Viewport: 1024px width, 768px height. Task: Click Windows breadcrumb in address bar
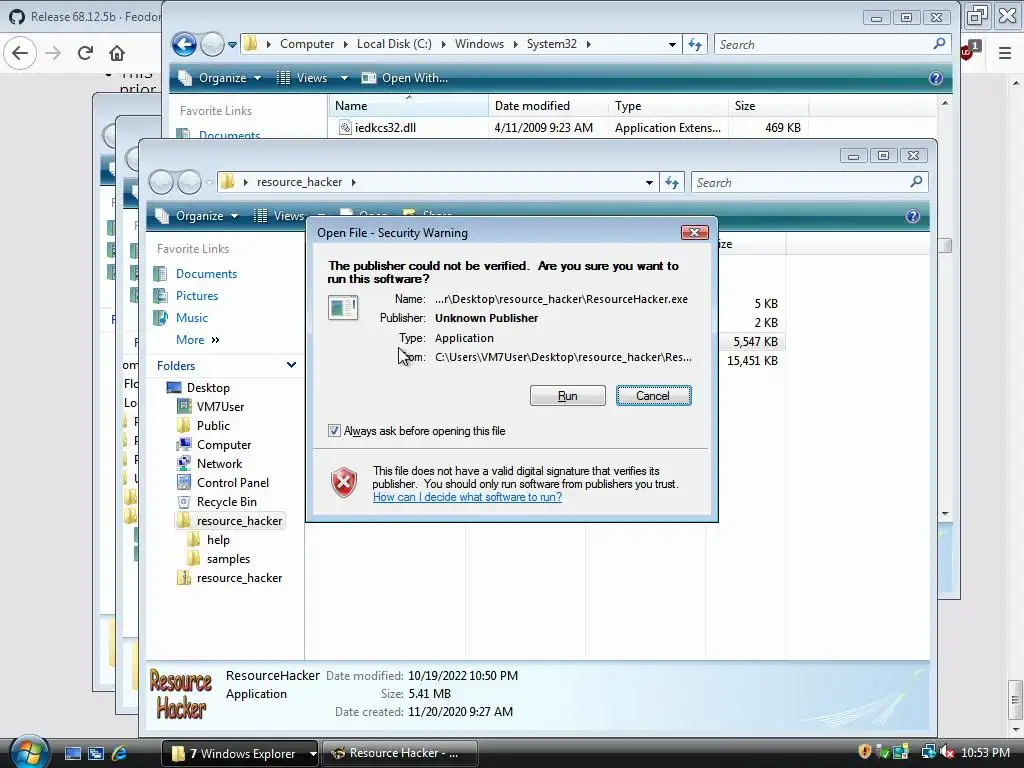pos(479,44)
